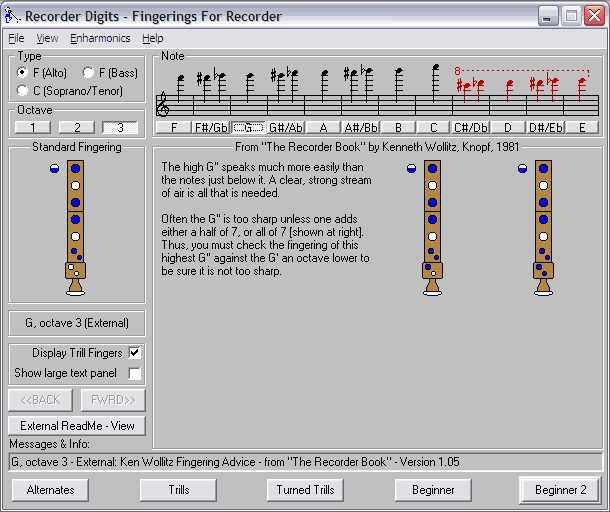Screen dimensions: 610x512
Task: Enable Show large text panel
Action: tap(135, 373)
